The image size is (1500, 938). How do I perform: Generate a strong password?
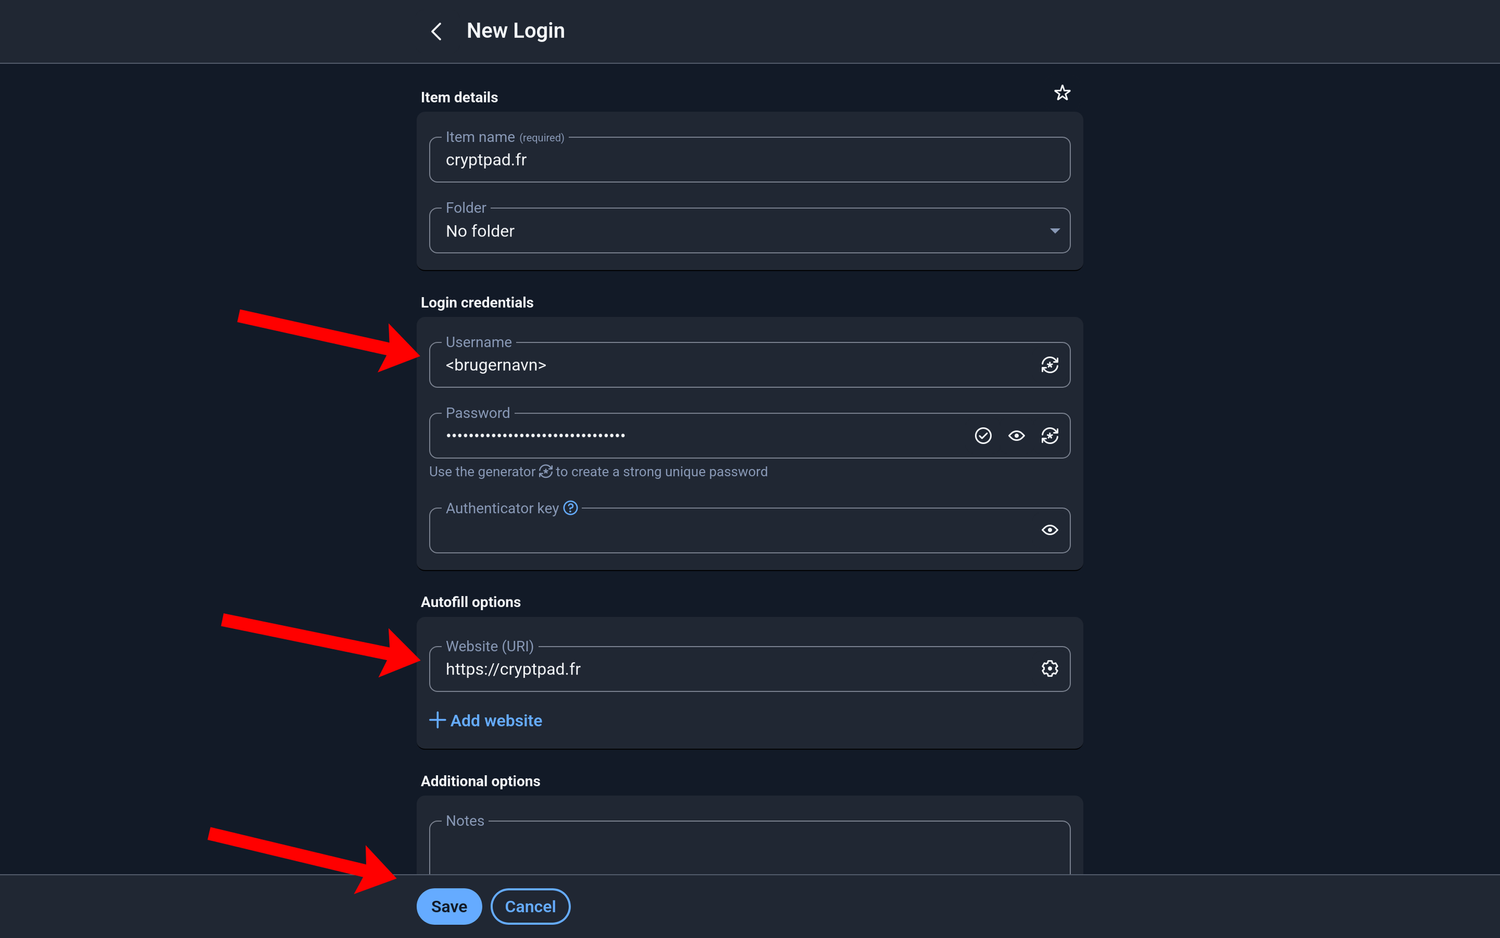[1049, 435]
